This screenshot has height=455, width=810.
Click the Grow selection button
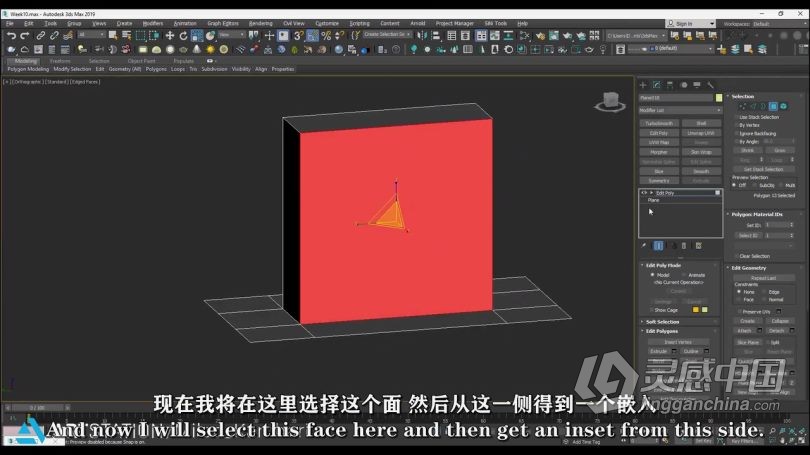tap(780, 150)
